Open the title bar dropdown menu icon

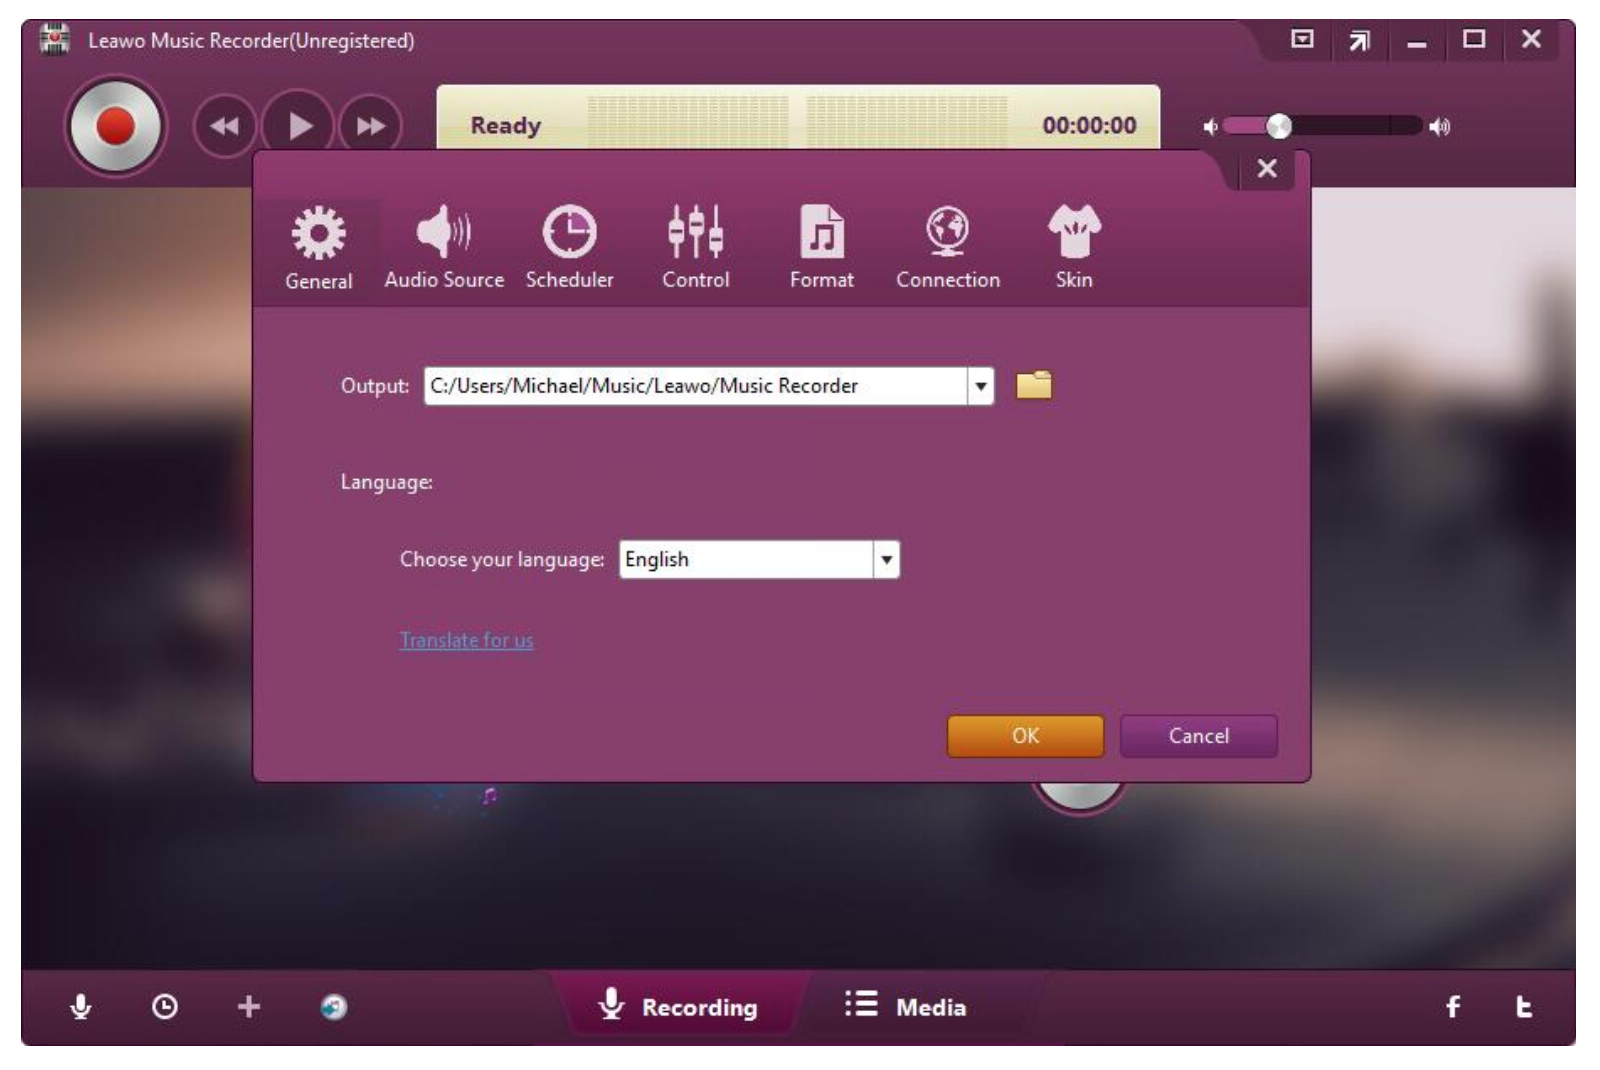click(1302, 39)
